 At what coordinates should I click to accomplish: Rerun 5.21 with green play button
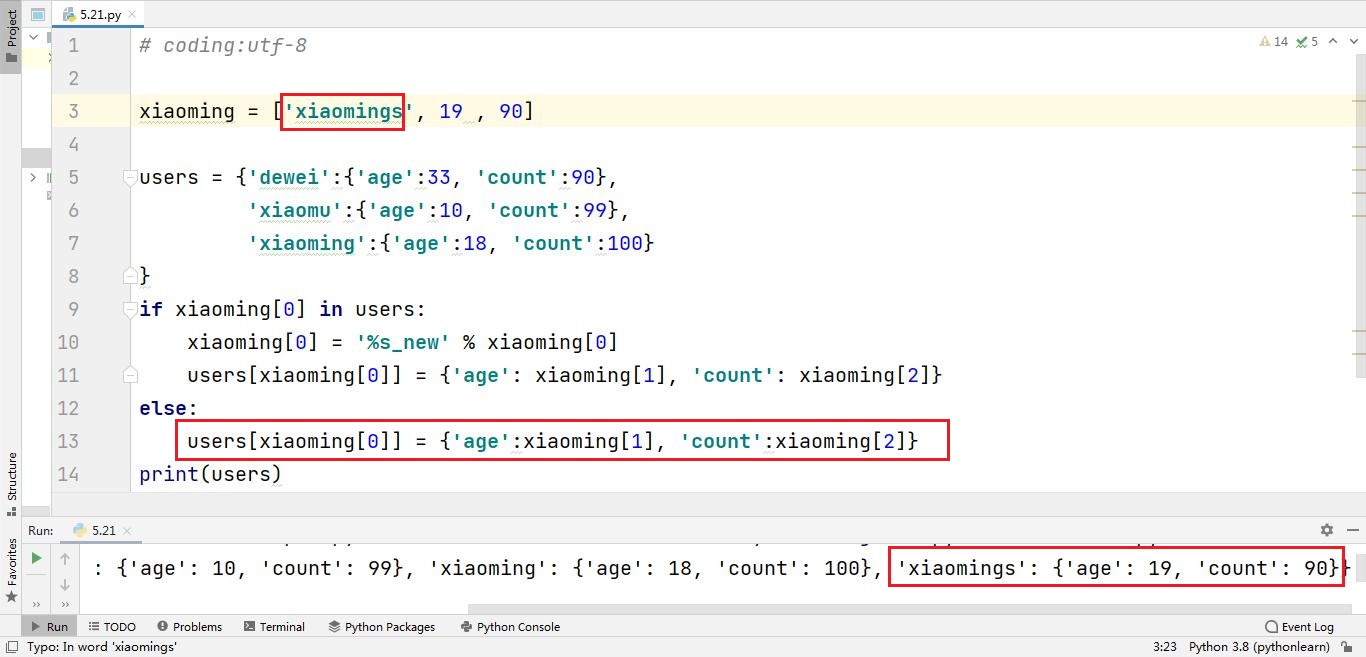point(36,558)
